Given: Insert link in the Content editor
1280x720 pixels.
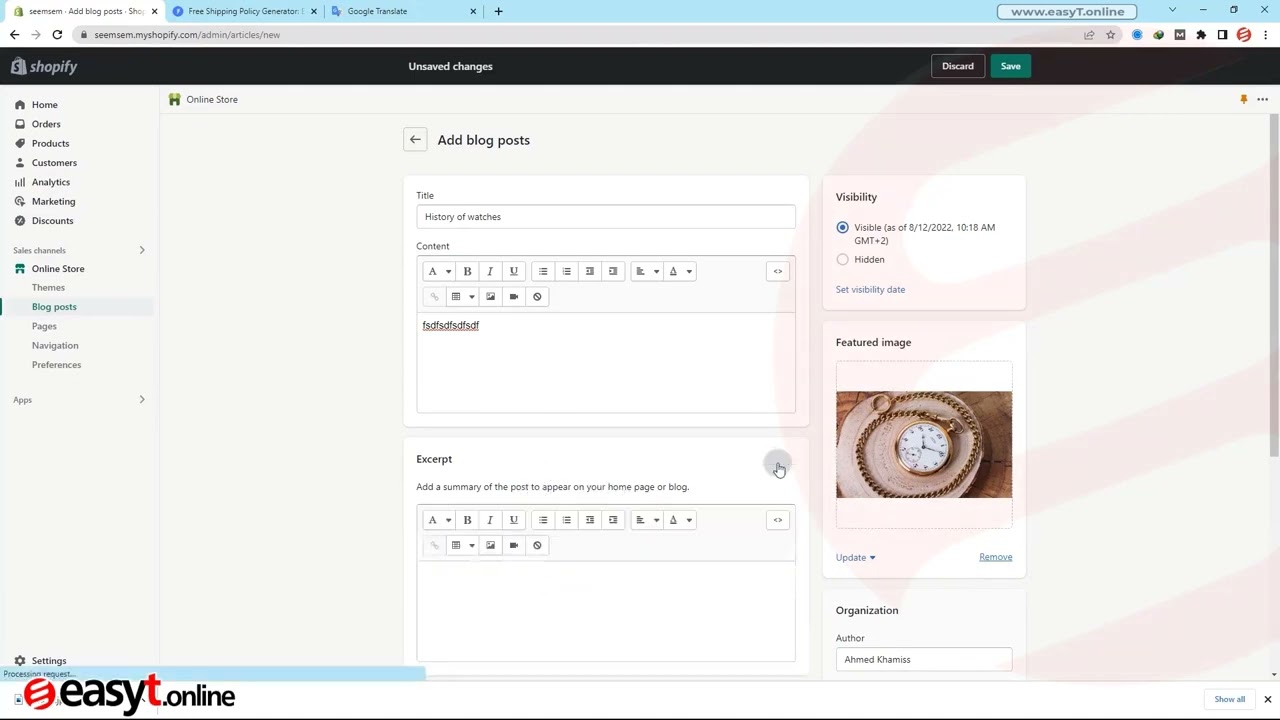Looking at the screenshot, I should point(434,296).
